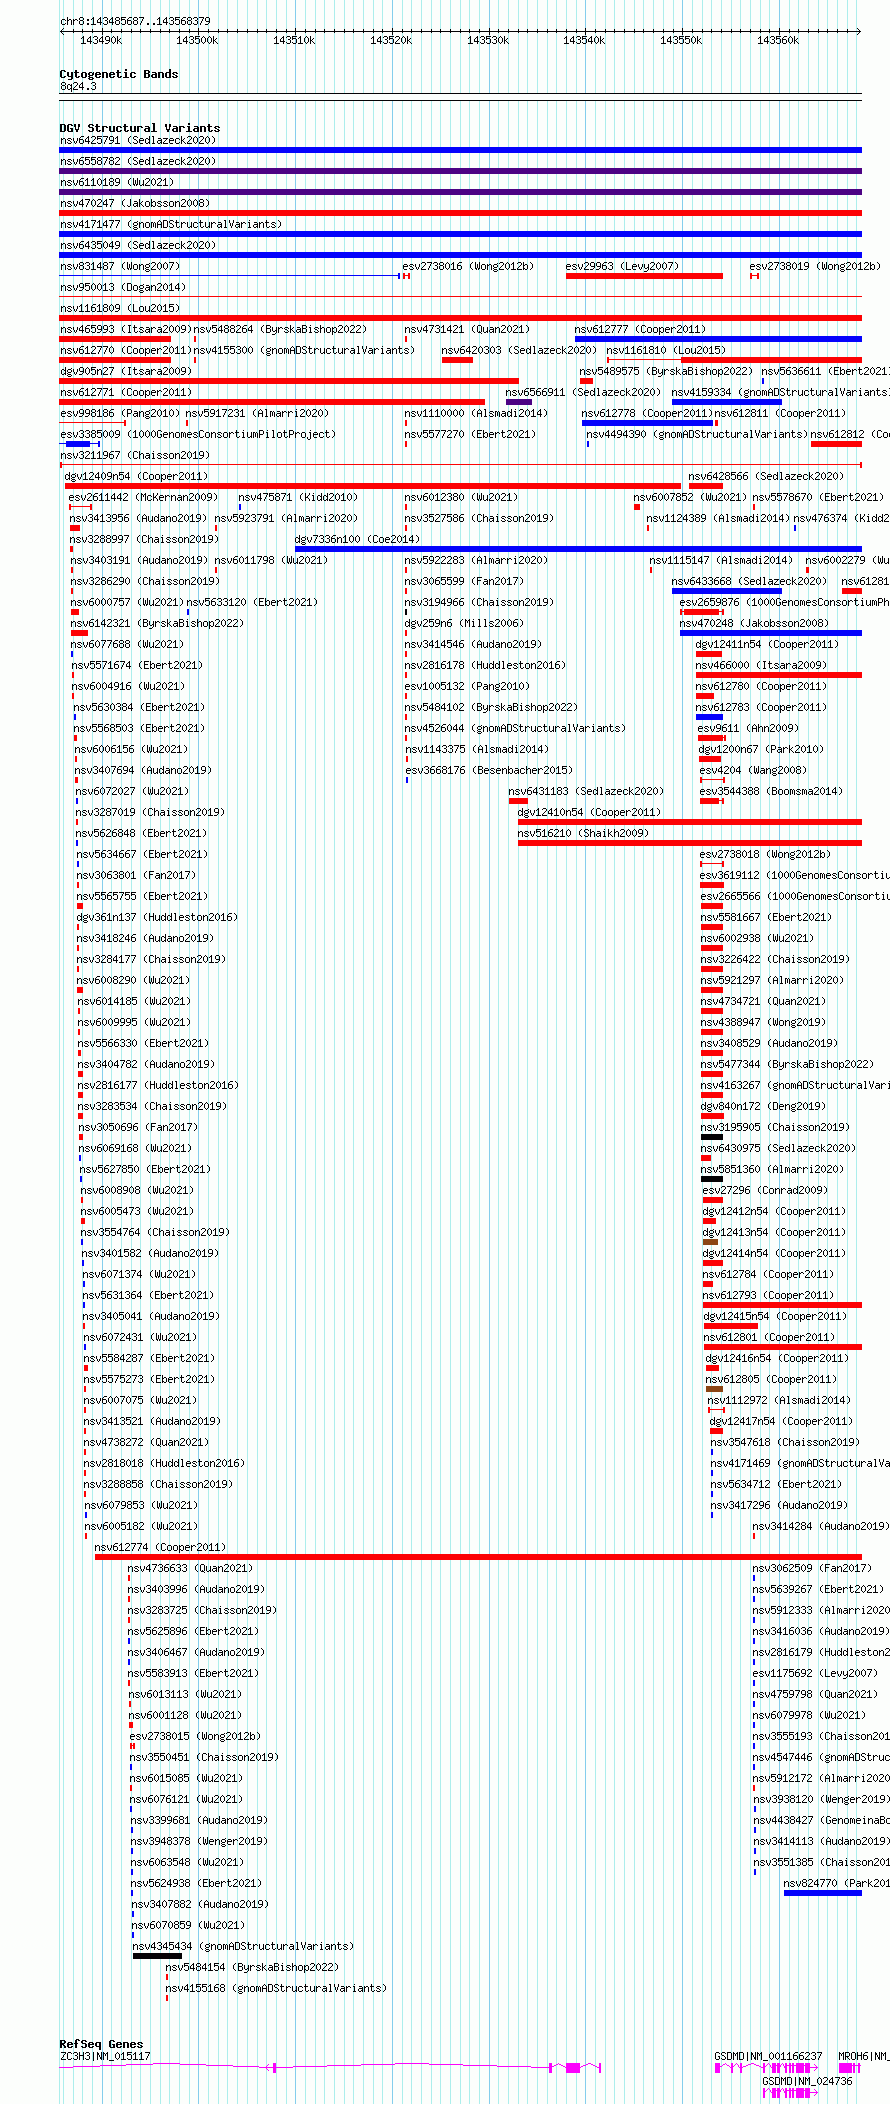Click the nsv4155168 (gnomADStructuralVariants) label

coord(276,1988)
